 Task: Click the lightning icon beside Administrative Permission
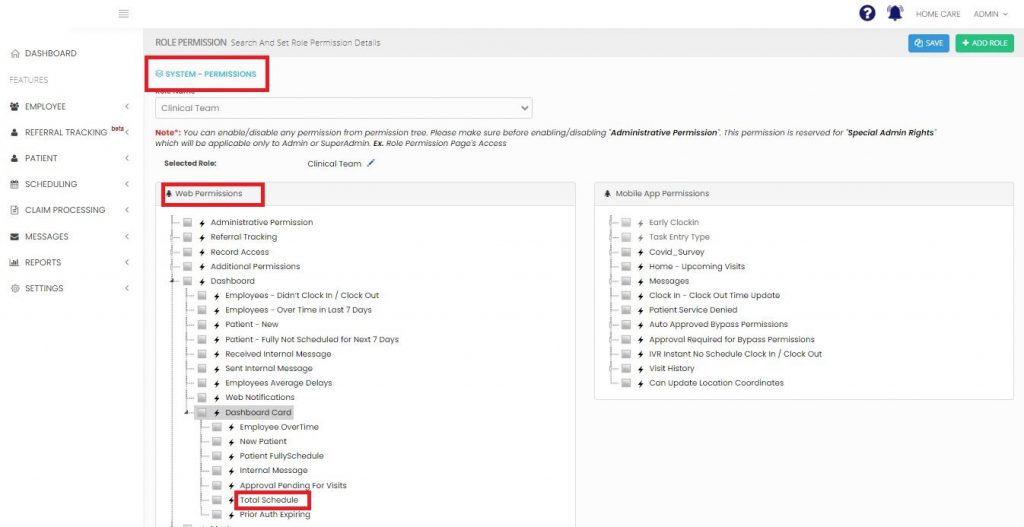[x=202, y=223]
